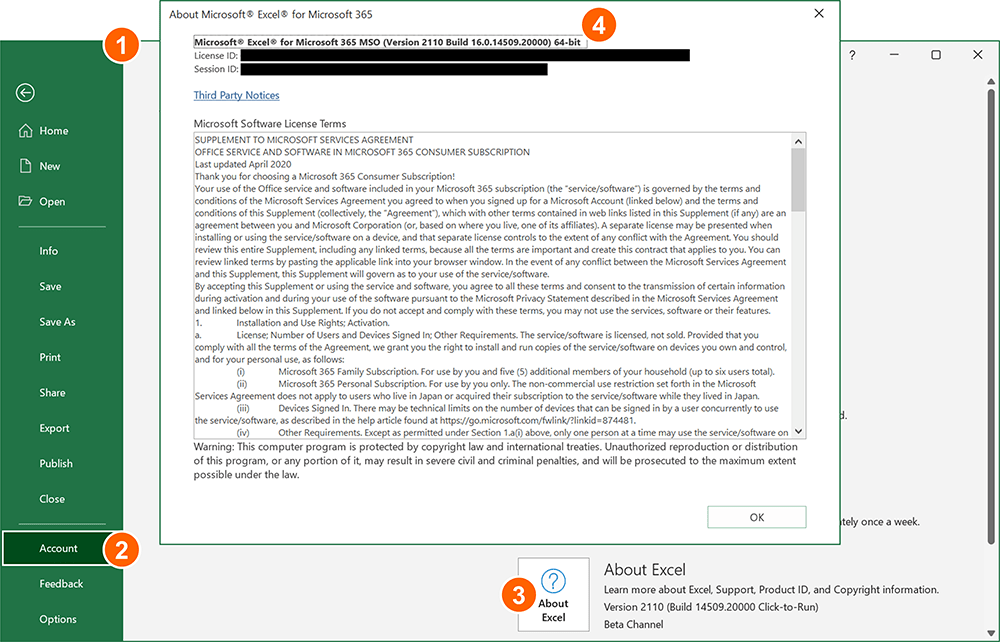Screen dimensions: 1000x642
Task: Click the Excel version text field in the dialog
Action: click(390, 42)
